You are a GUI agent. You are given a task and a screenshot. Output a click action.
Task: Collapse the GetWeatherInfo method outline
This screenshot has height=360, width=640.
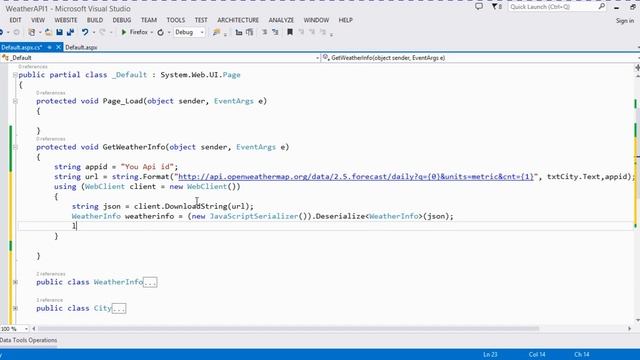[15, 147]
